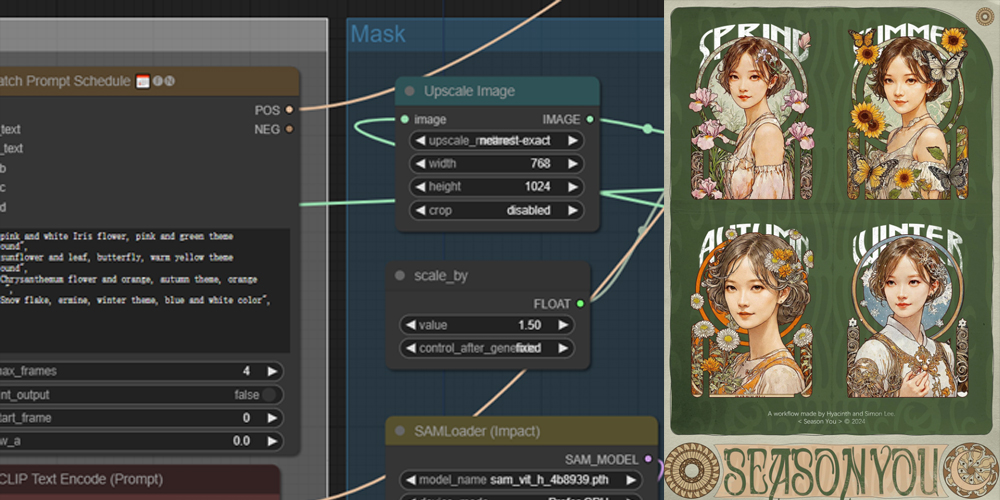Click the Winter portrait in the poster
This screenshot has height=500, width=1000.
(x=907, y=313)
